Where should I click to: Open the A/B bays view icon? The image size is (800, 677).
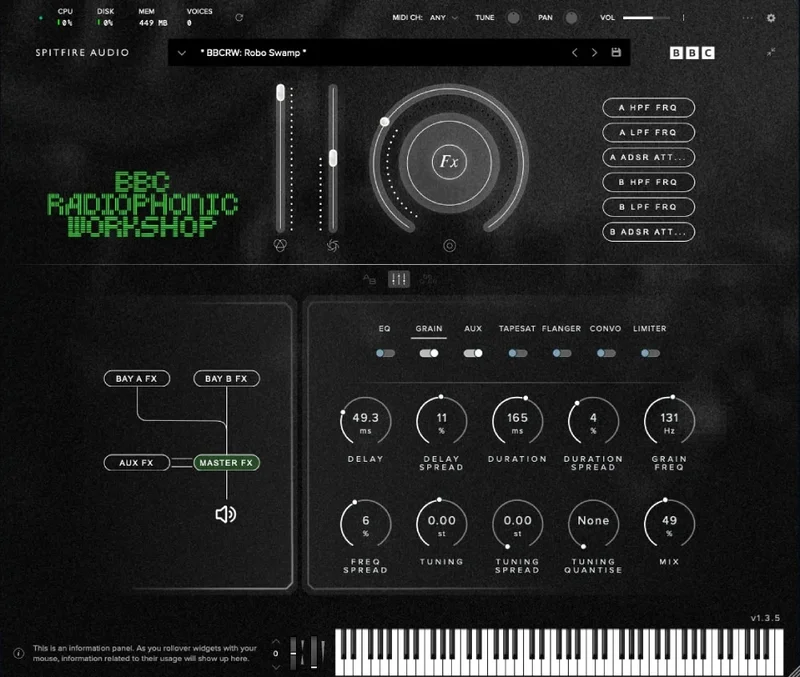(369, 279)
